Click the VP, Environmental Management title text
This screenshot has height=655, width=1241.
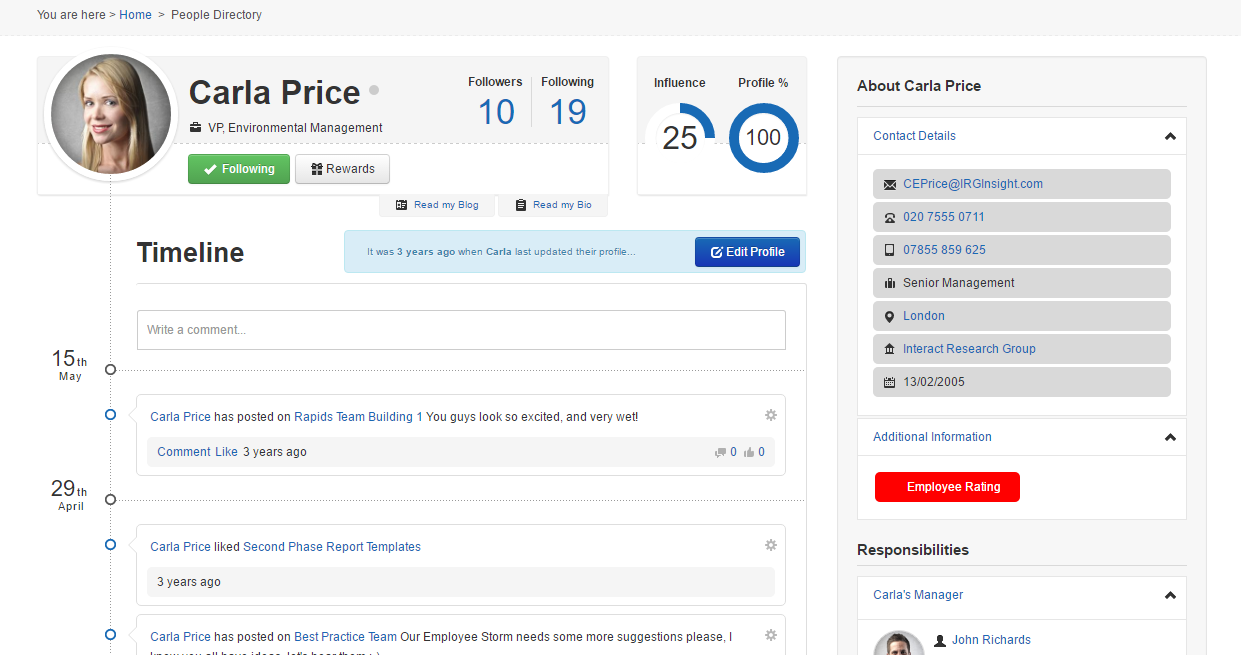point(295,128)
